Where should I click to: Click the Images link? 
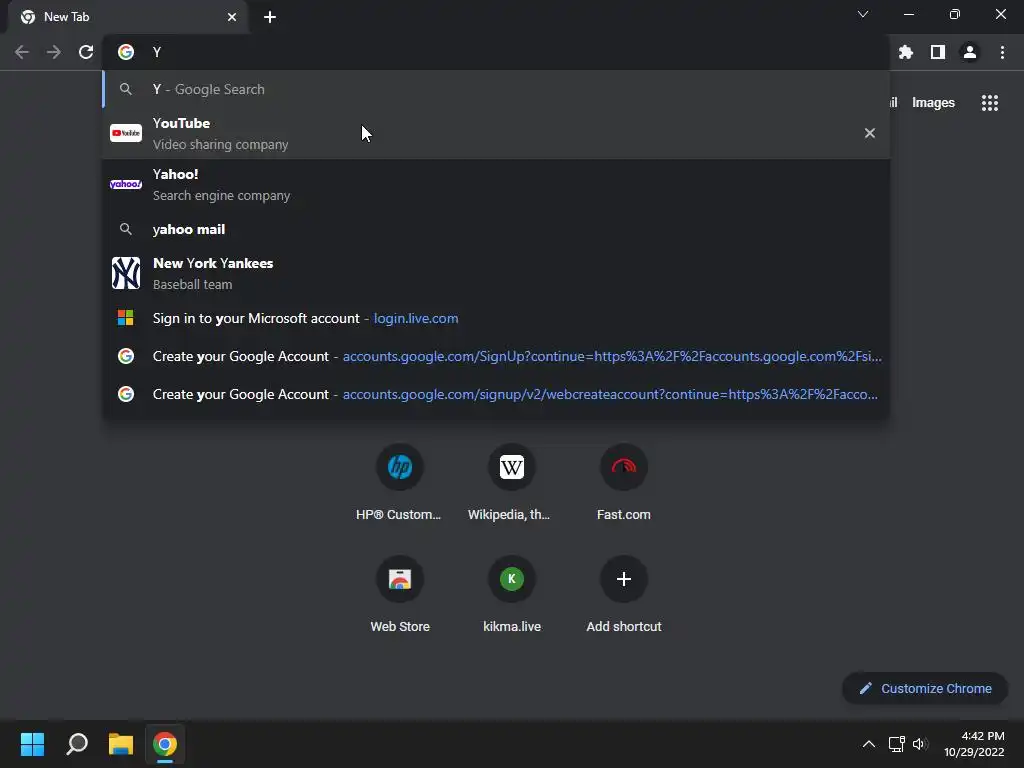point(933,103)
